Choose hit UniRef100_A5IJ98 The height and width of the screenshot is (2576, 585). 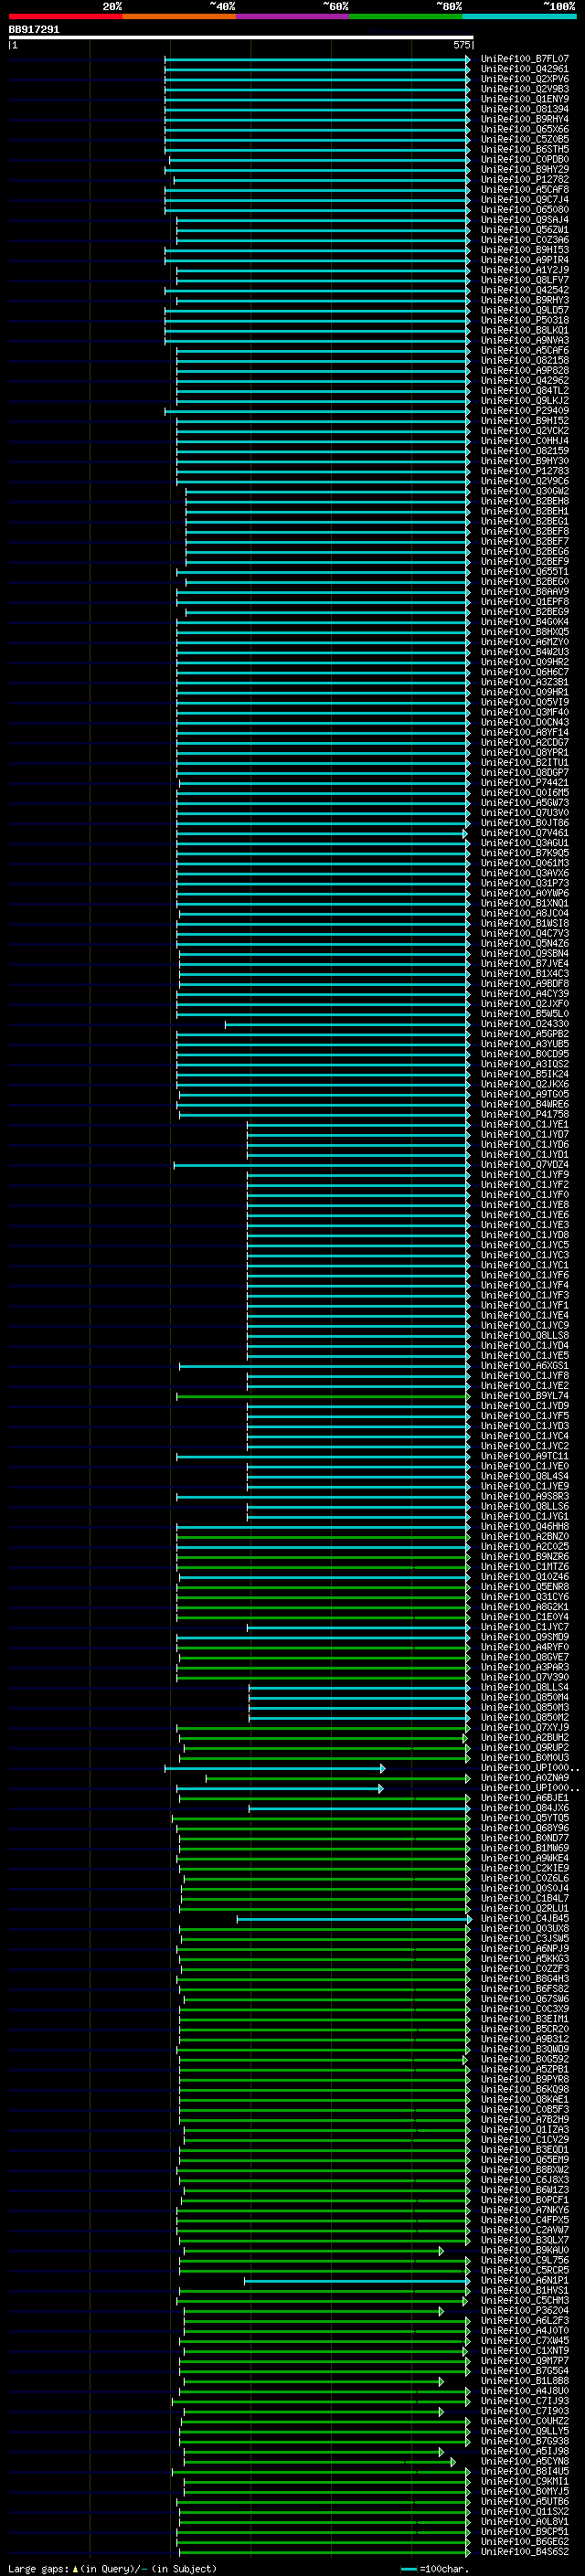coord(525,2451)
